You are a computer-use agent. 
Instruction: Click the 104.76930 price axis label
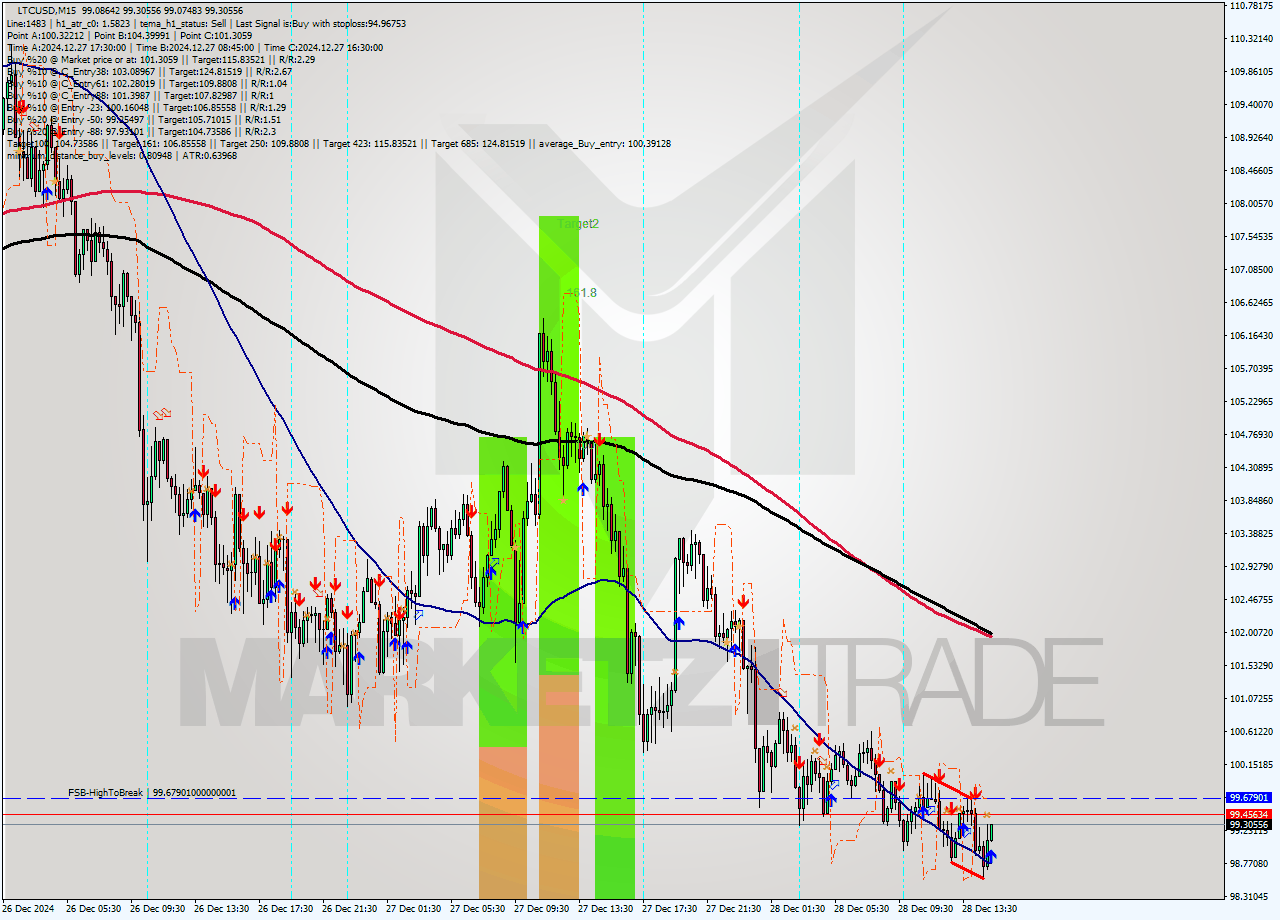tap(1251, 434)
